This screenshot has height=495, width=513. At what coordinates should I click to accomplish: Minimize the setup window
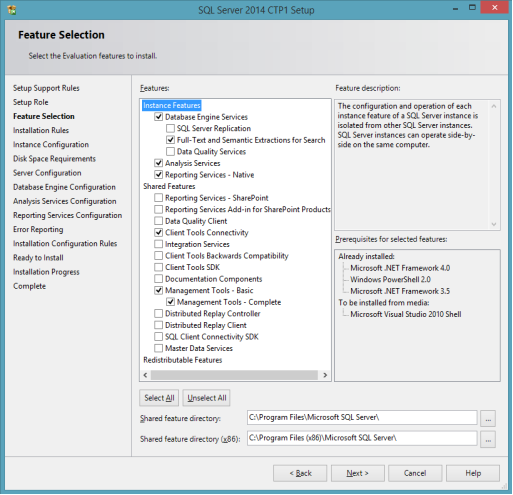(456, 8)
